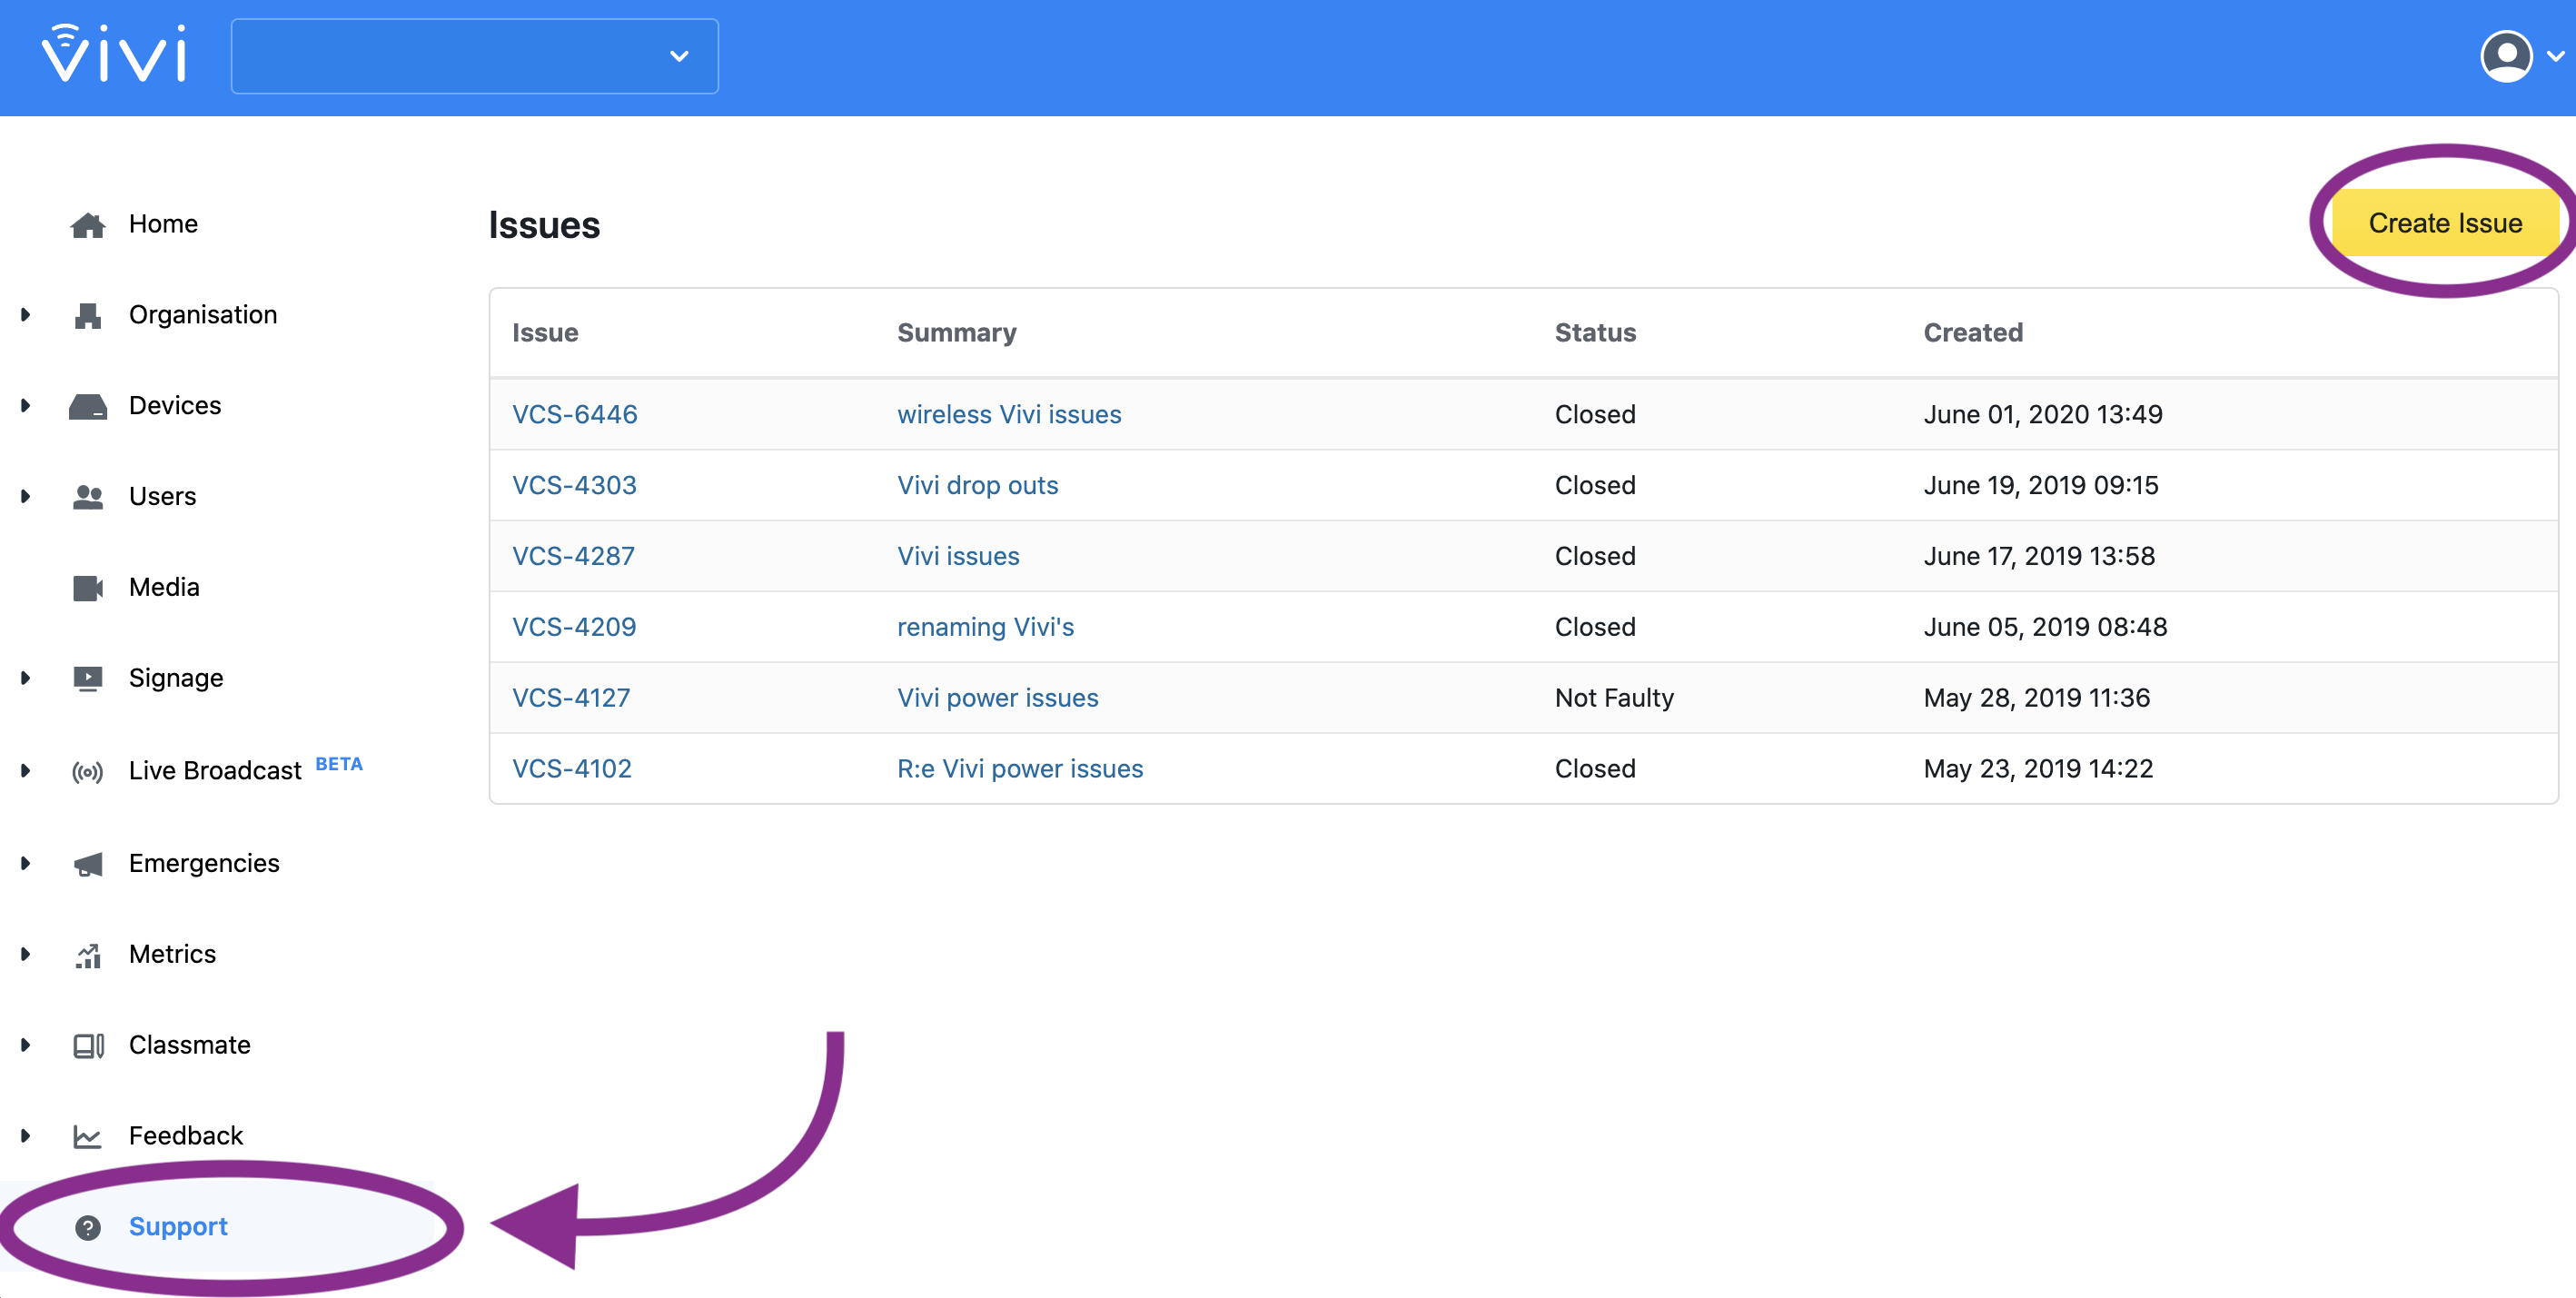Expand the Users menu arrow

click(26, 497)
